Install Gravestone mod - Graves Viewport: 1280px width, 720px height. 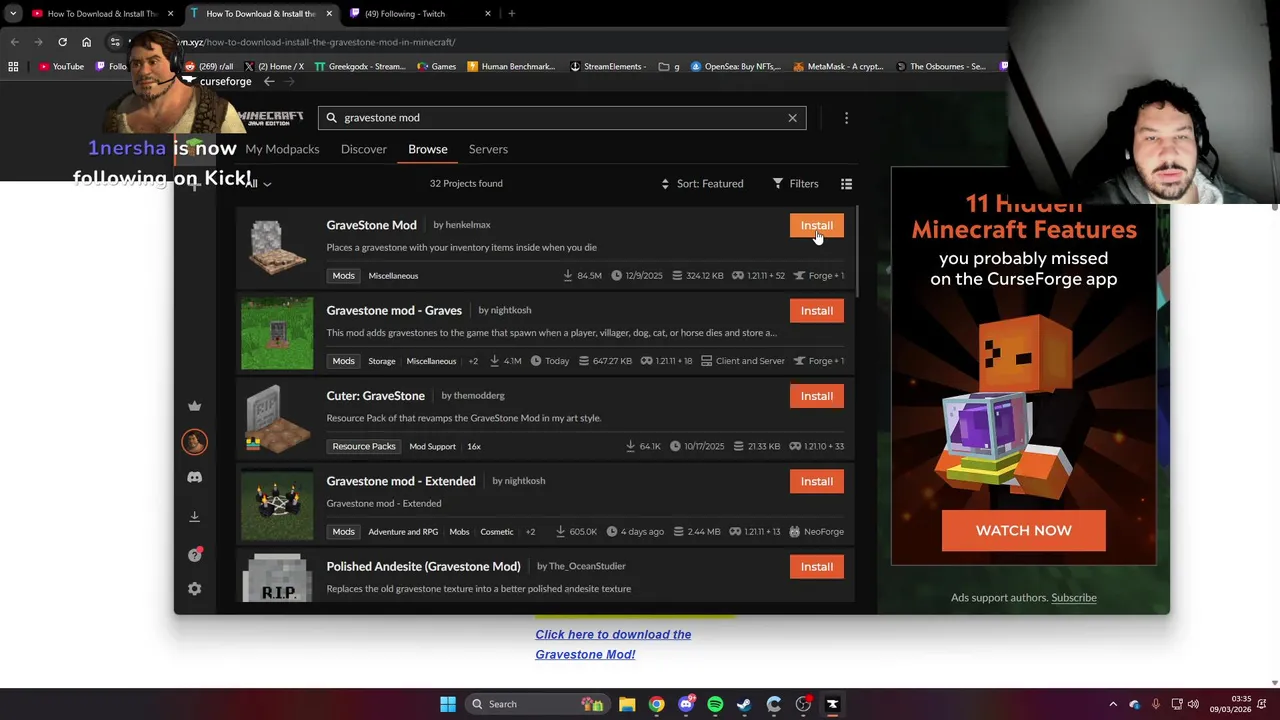(816, 311)
